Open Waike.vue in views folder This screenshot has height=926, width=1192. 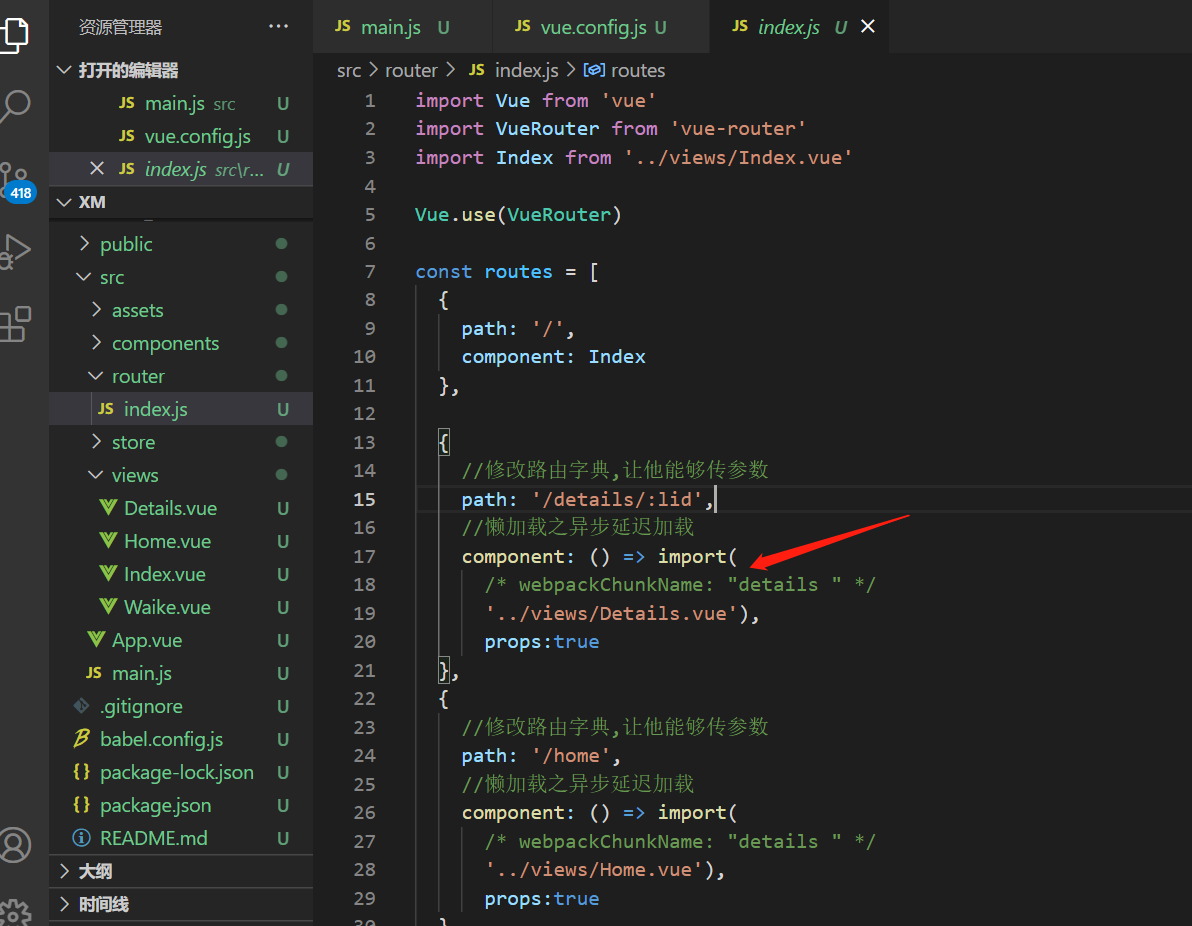(180, 607)
